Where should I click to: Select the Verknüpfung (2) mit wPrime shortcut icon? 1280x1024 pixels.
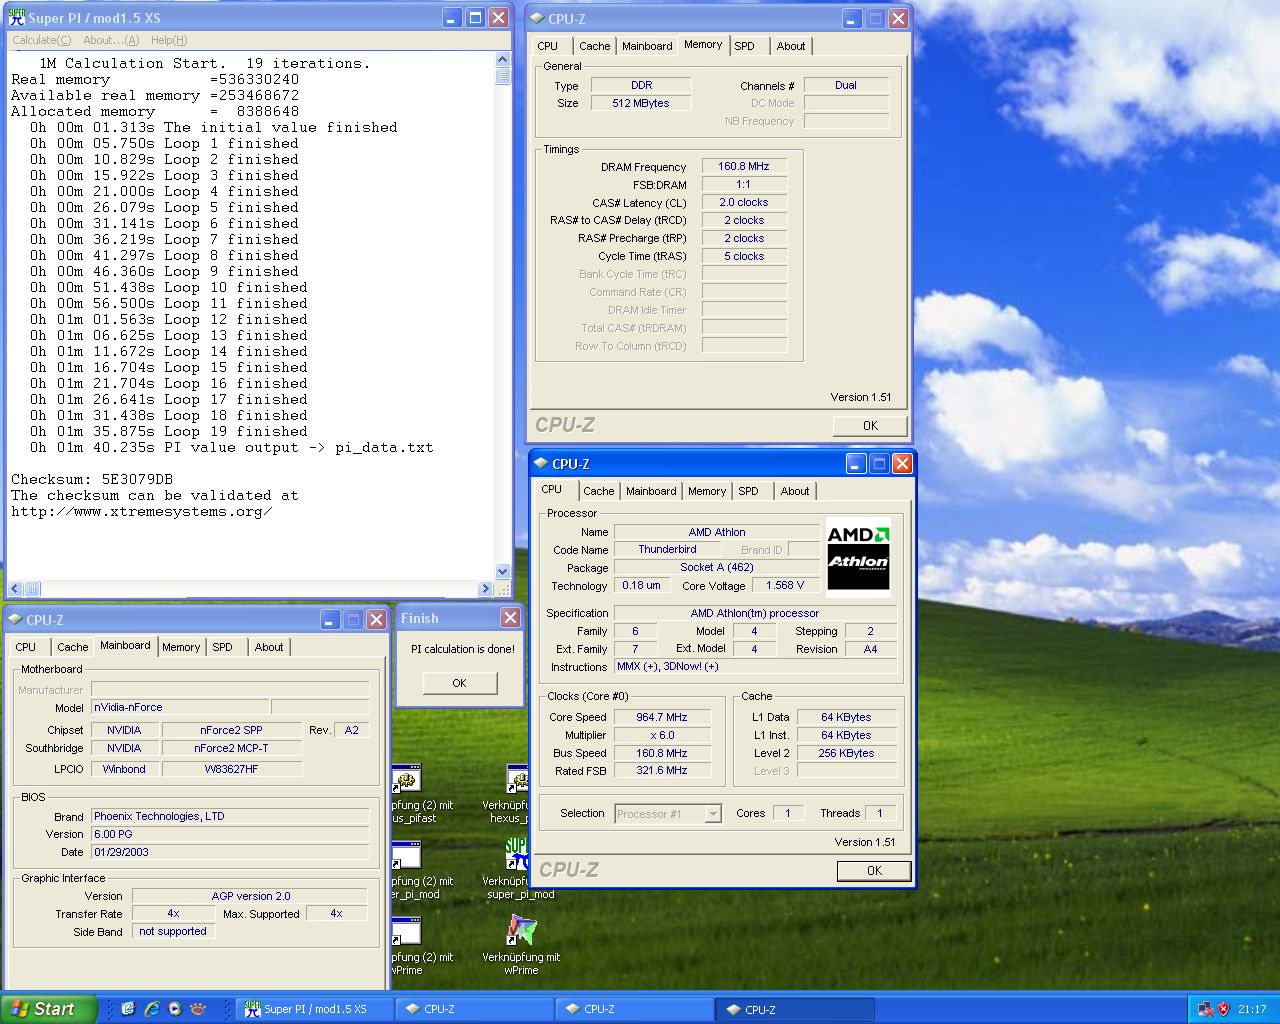coord(406,930)
